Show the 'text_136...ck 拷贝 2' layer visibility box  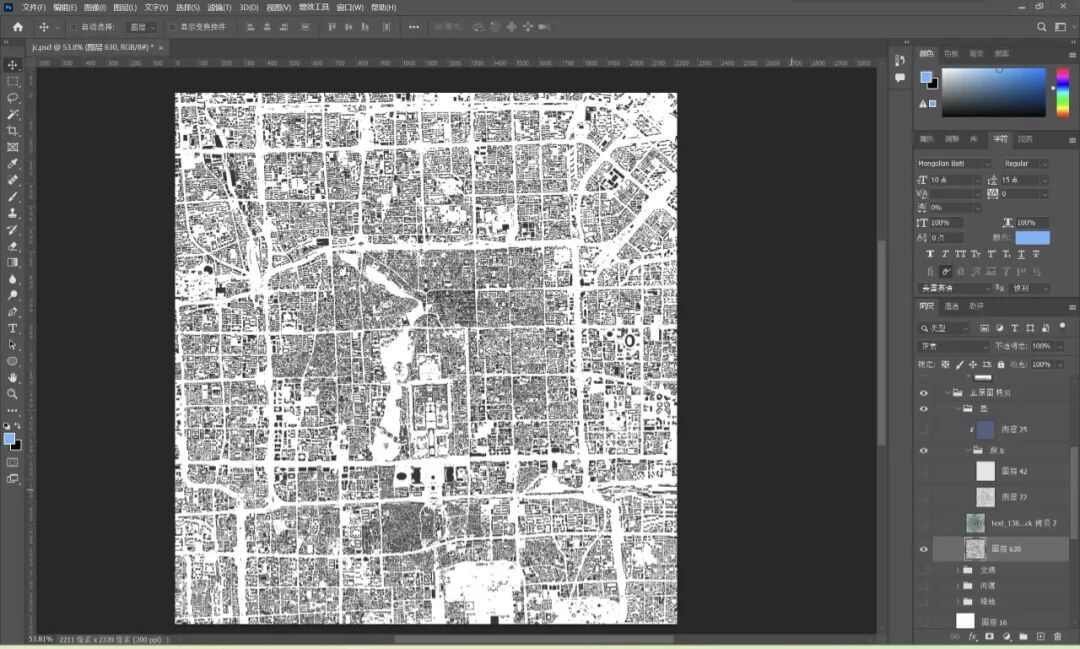click(x=924, y=523)
